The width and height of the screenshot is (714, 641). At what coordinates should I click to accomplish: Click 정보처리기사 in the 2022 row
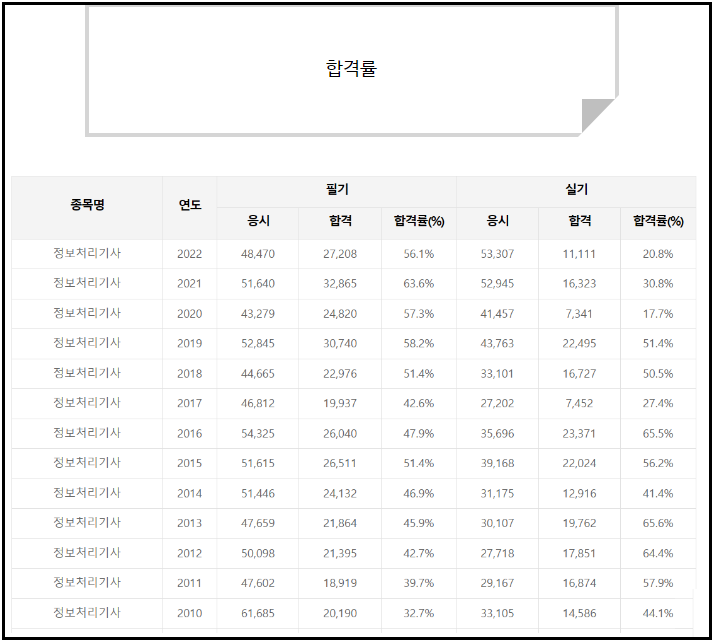[x=87, y=253]
